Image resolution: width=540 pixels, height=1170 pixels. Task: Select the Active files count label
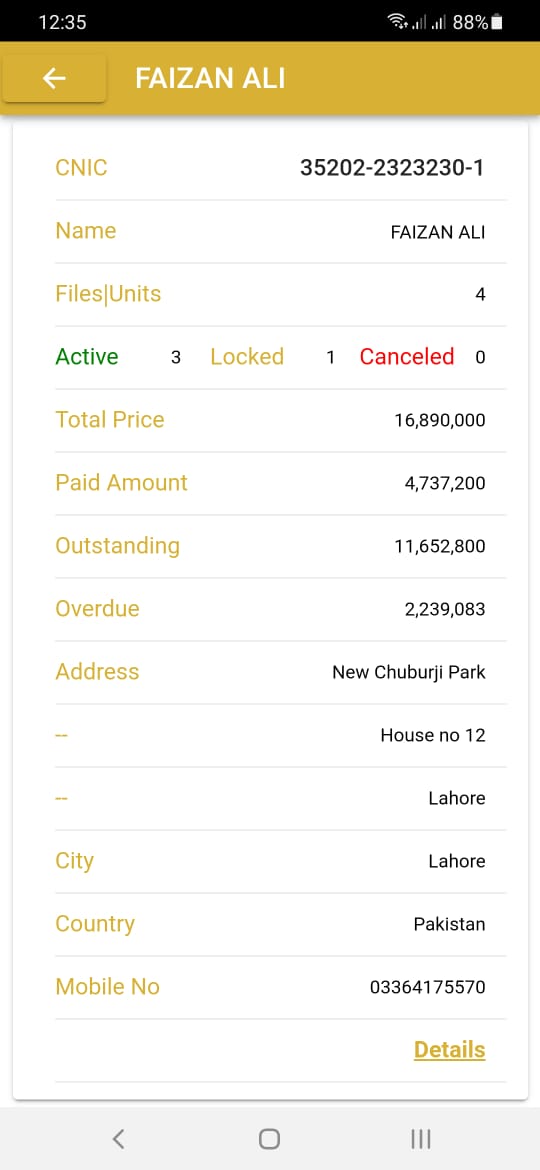(87, 357)
